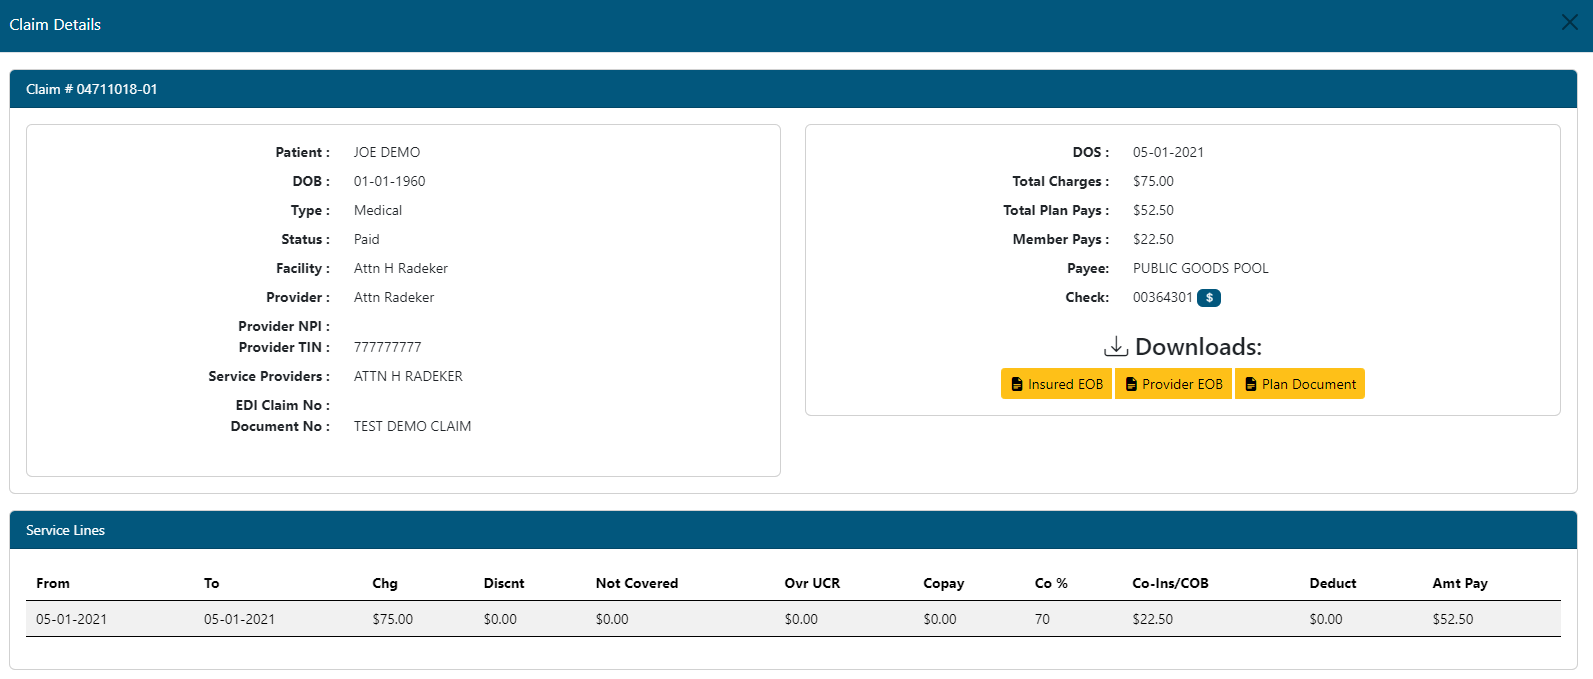Select patient name JOE DEMO
Screen dimensions: 1593x679
tap(387, 152)
